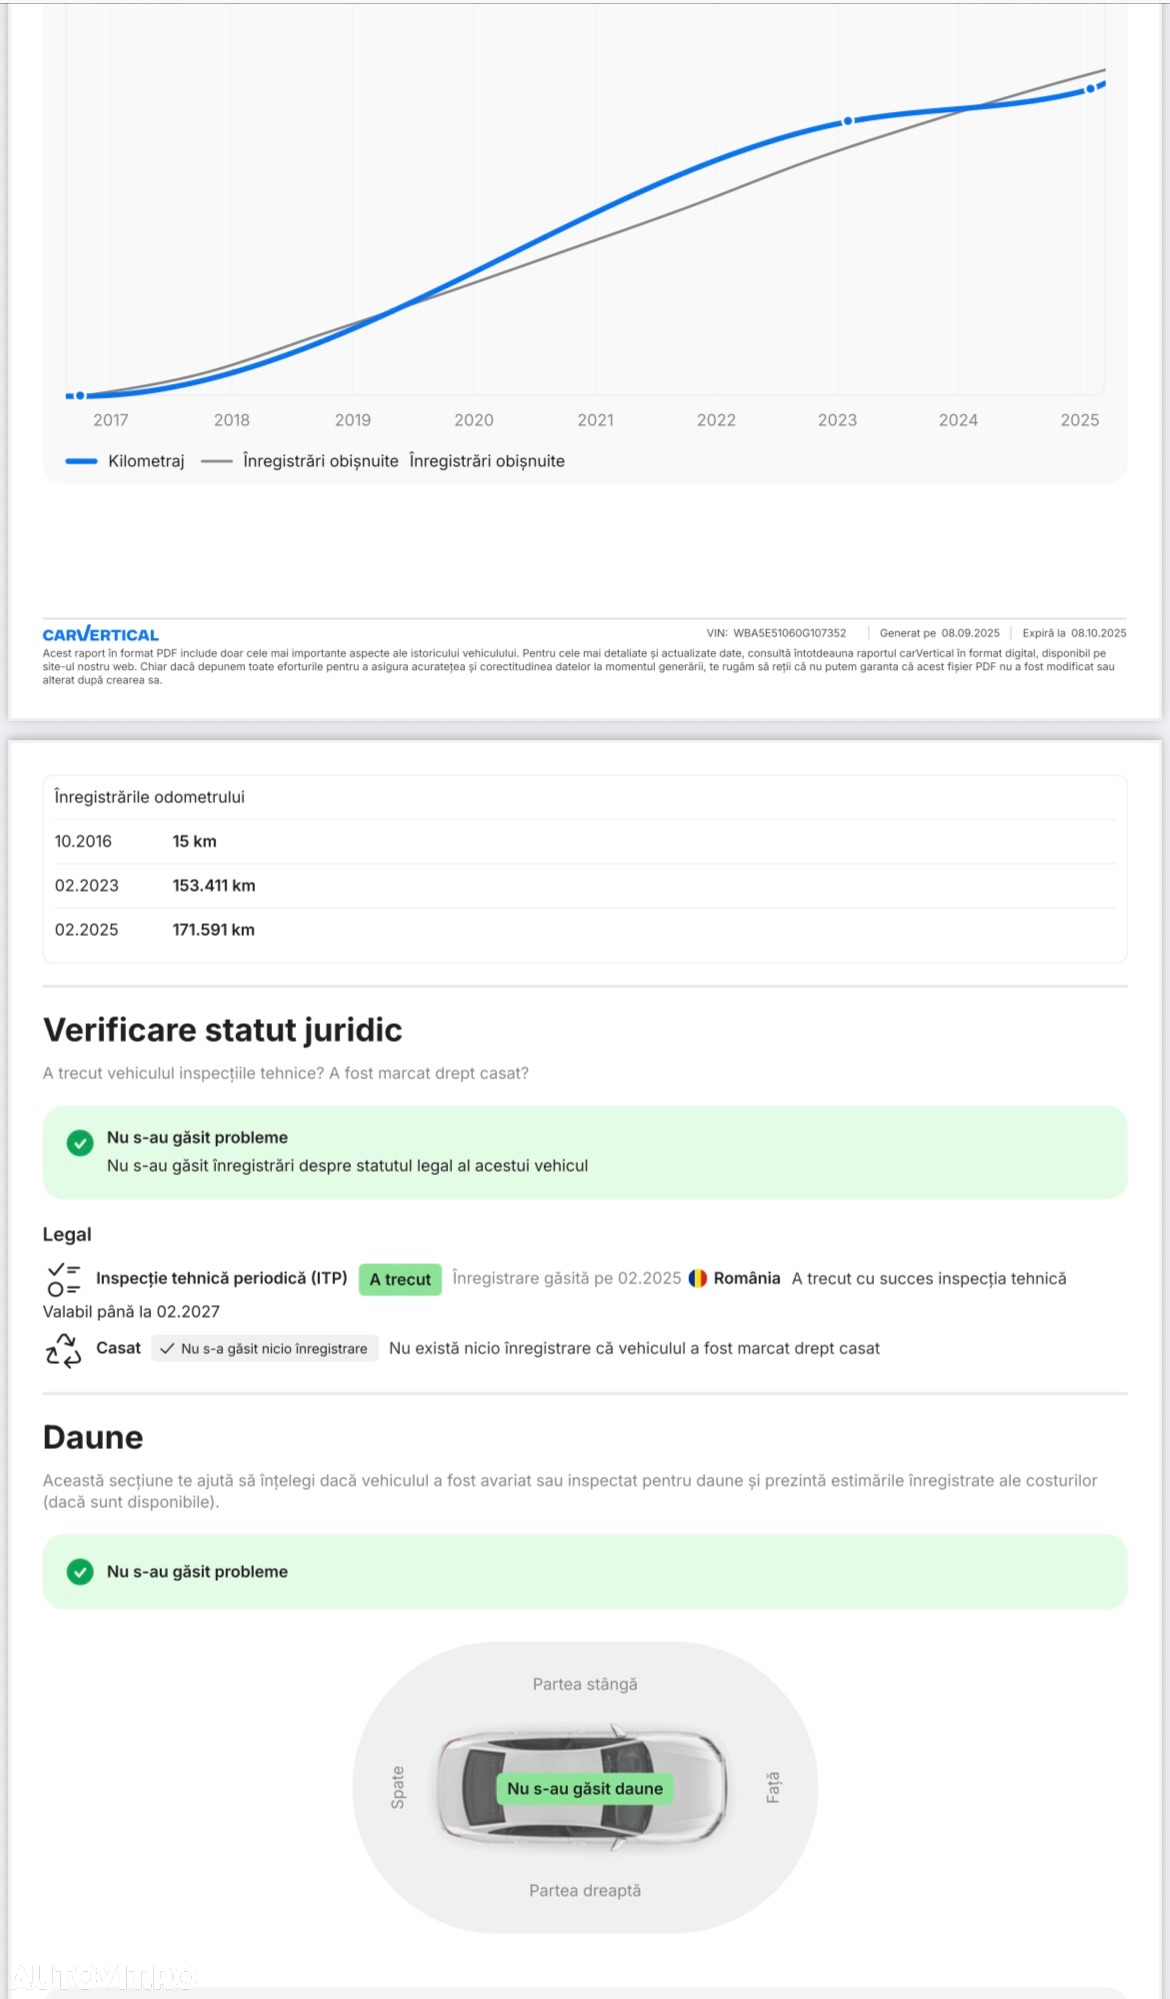
Task: Click the 2017 starting data point
Action: click(80, 396)
